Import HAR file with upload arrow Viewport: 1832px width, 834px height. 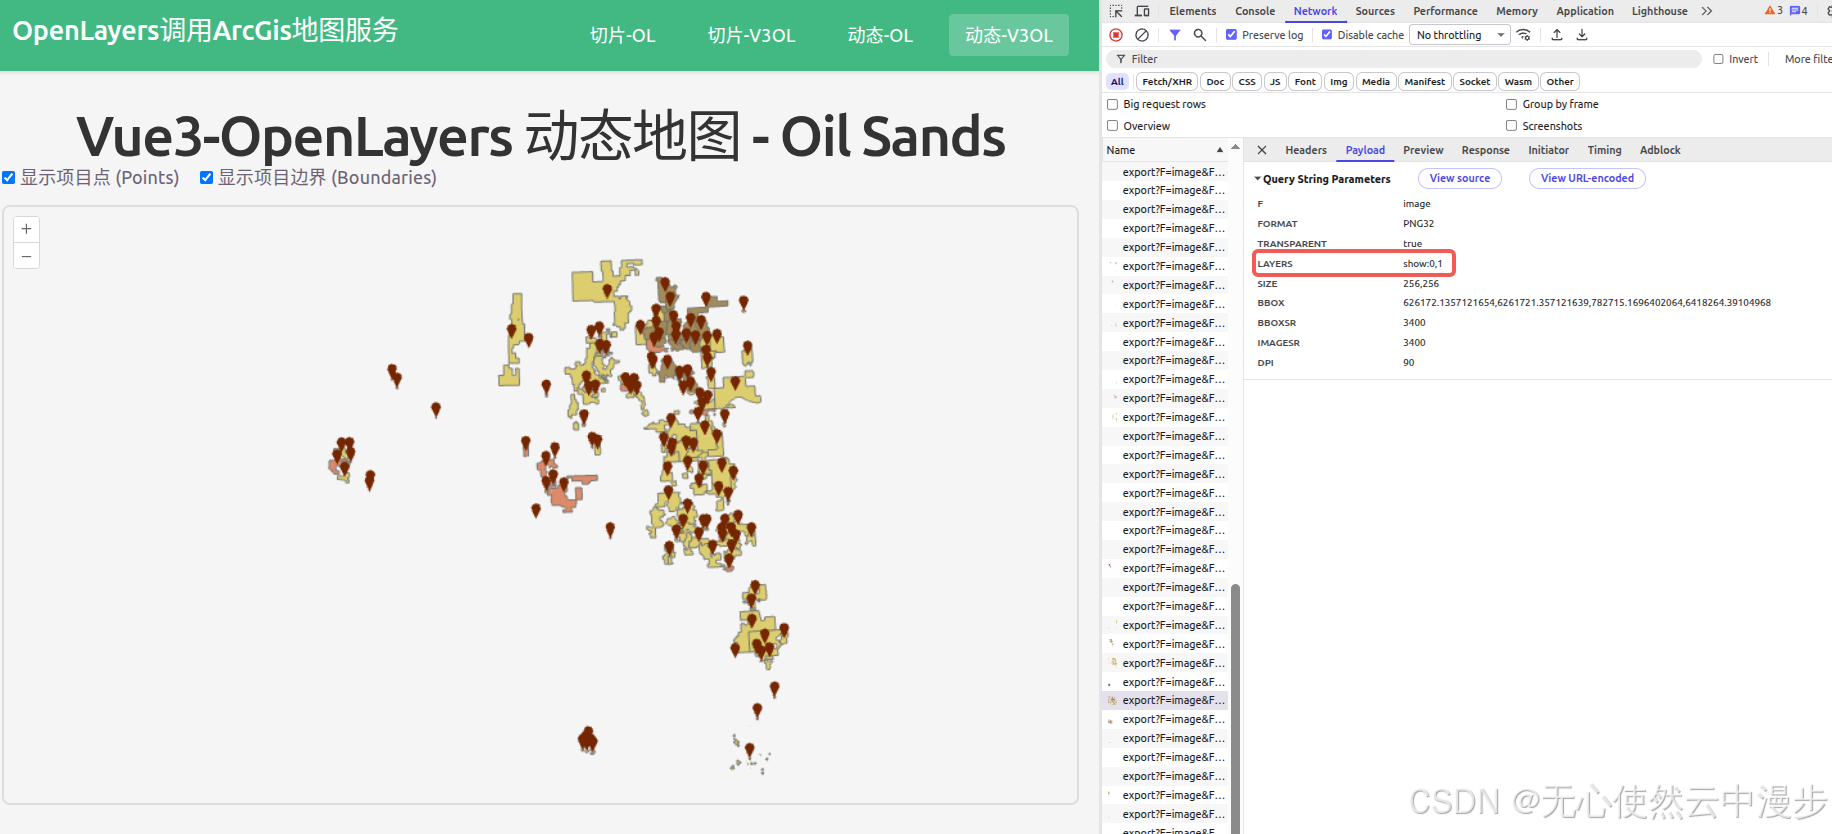[x=1557, y=35]
